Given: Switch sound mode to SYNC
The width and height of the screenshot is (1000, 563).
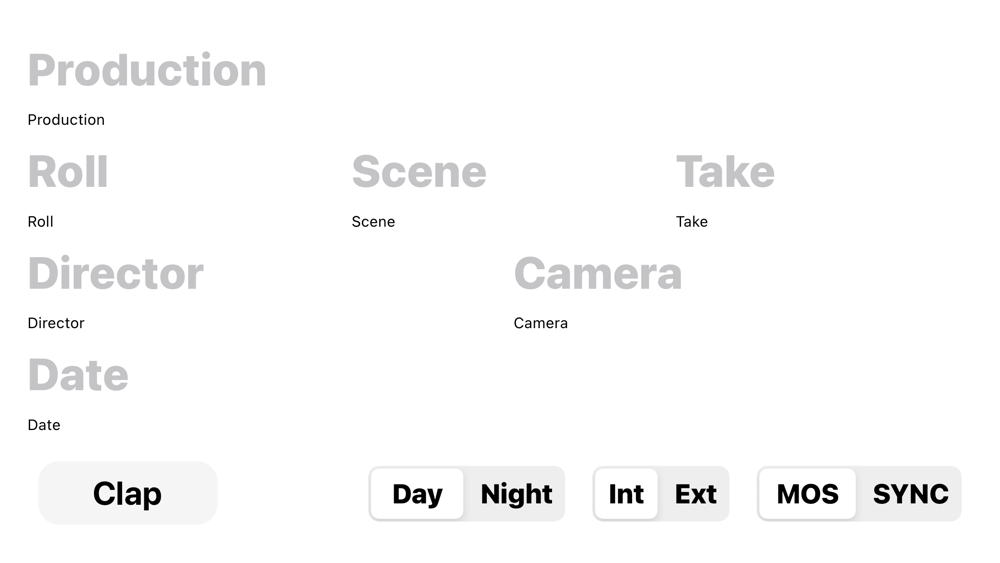Looking at the screenshot, I should click(910, 494).
